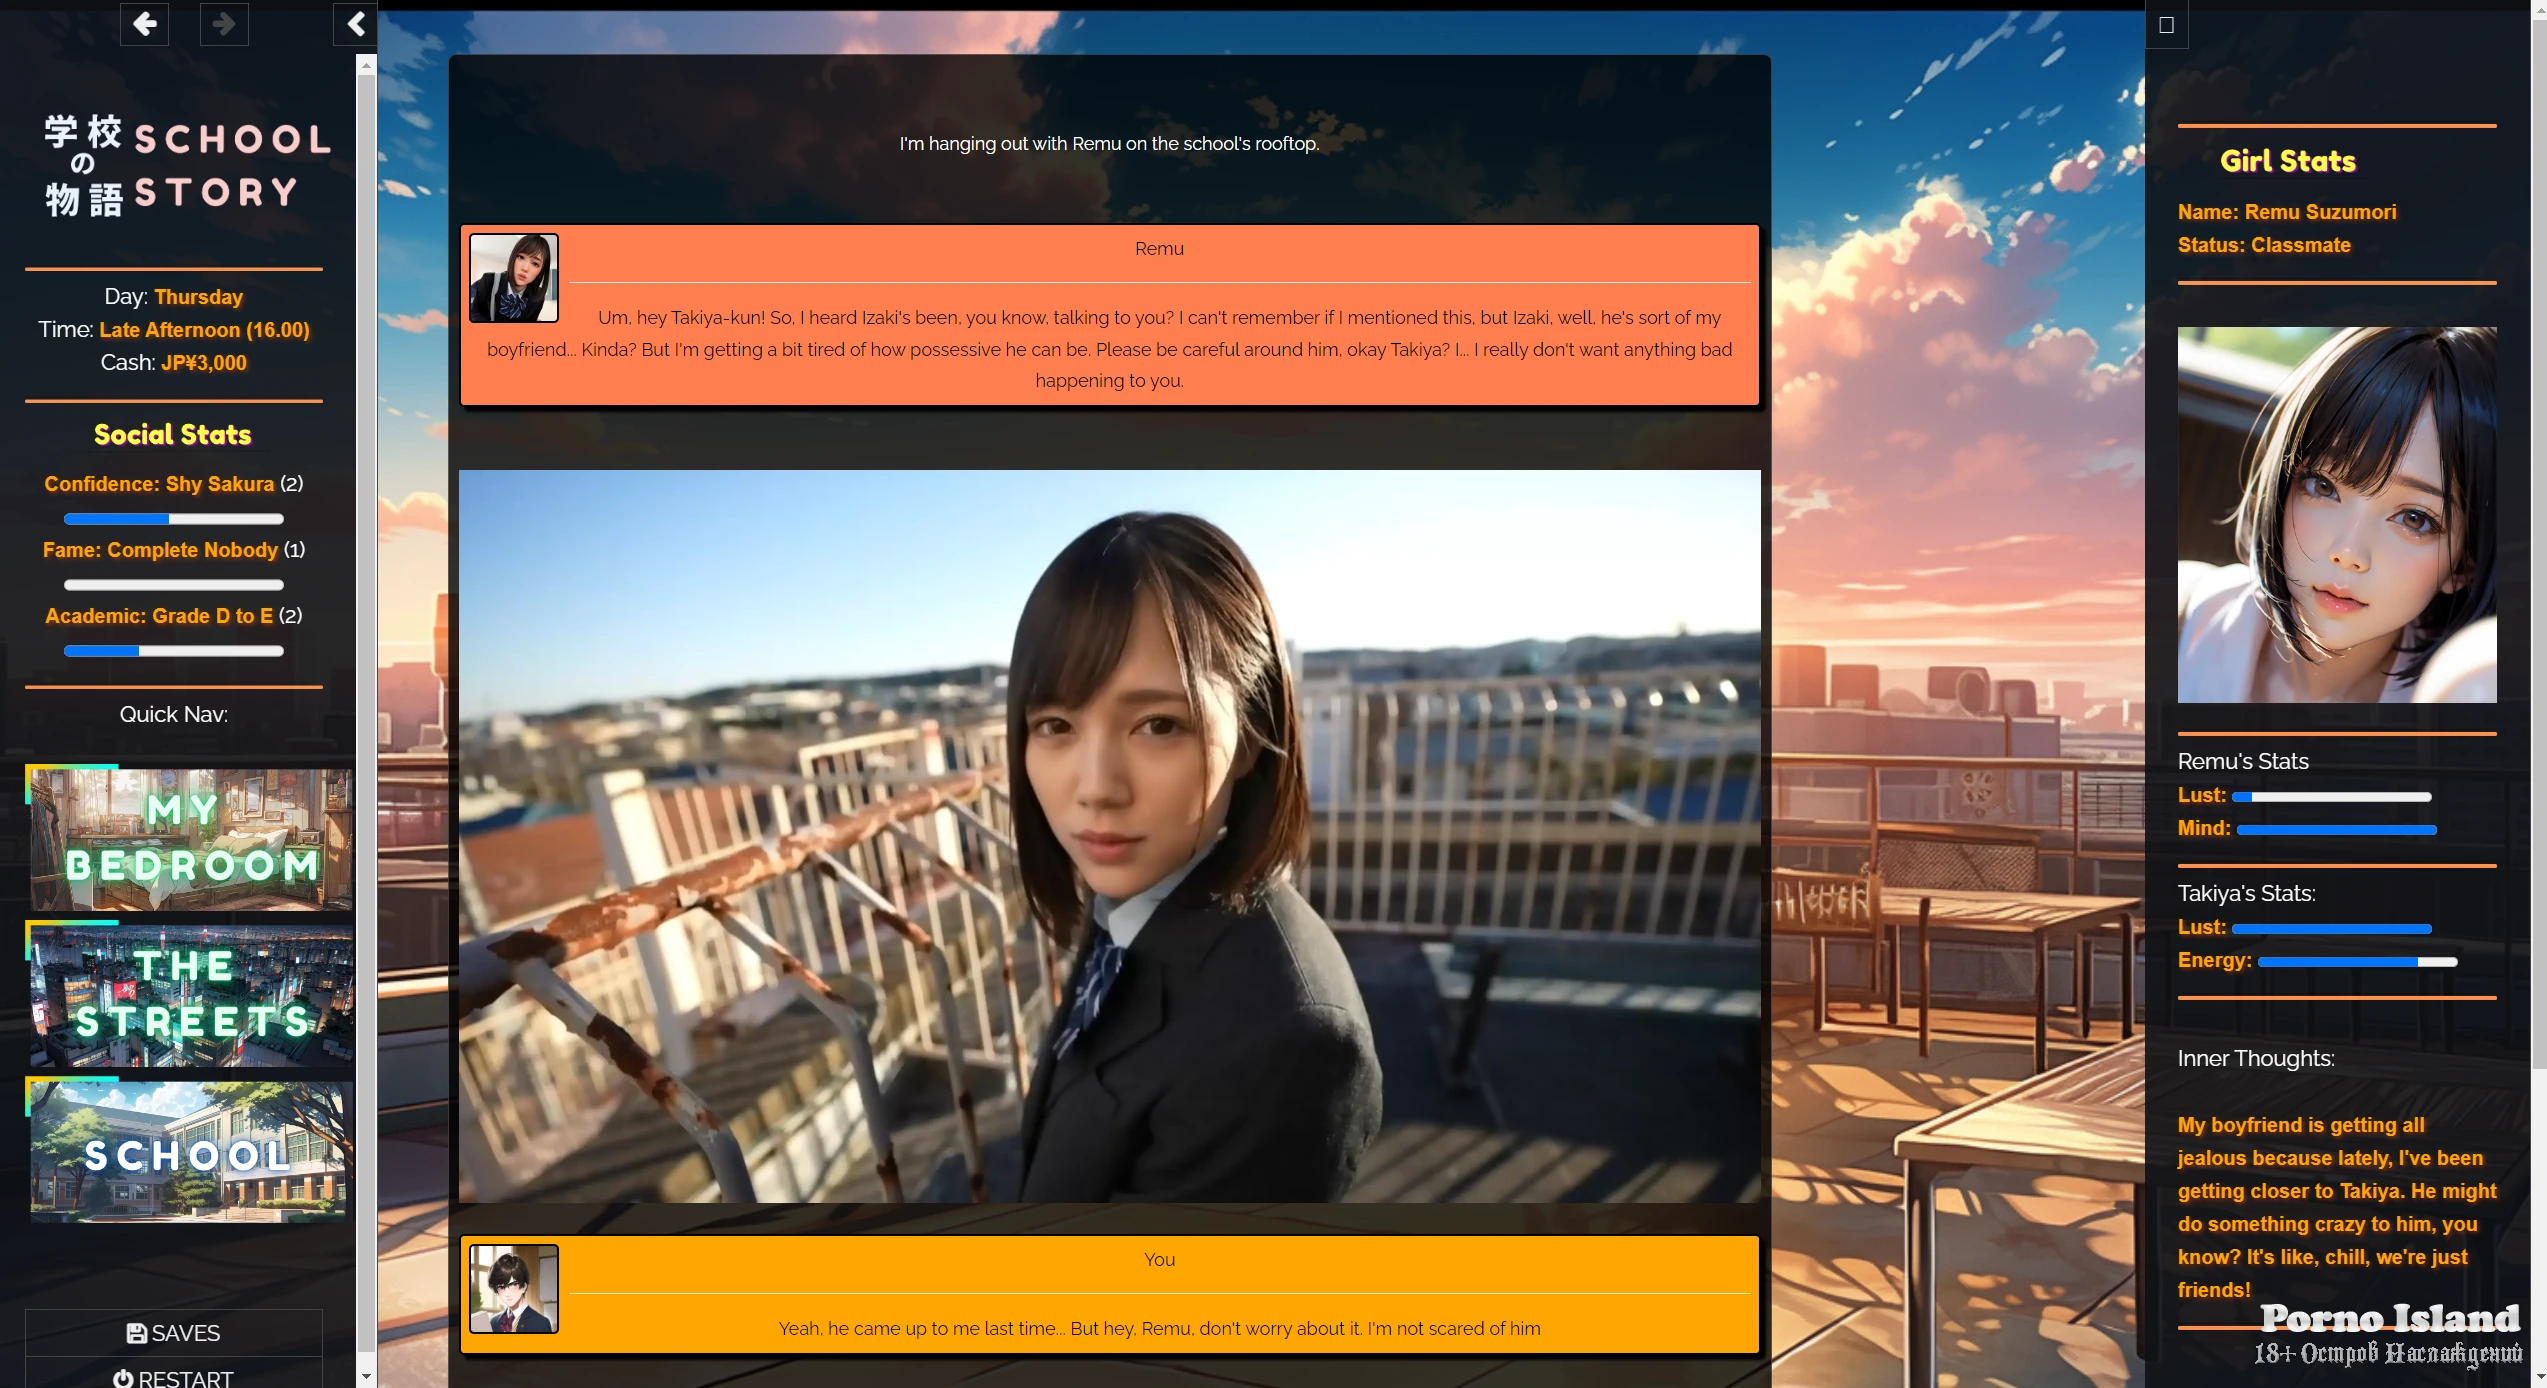This screenshot has height=1388, width=2547.
Task: Click the rooftop scene image of Remu
Action: [x=1109, y=836]
